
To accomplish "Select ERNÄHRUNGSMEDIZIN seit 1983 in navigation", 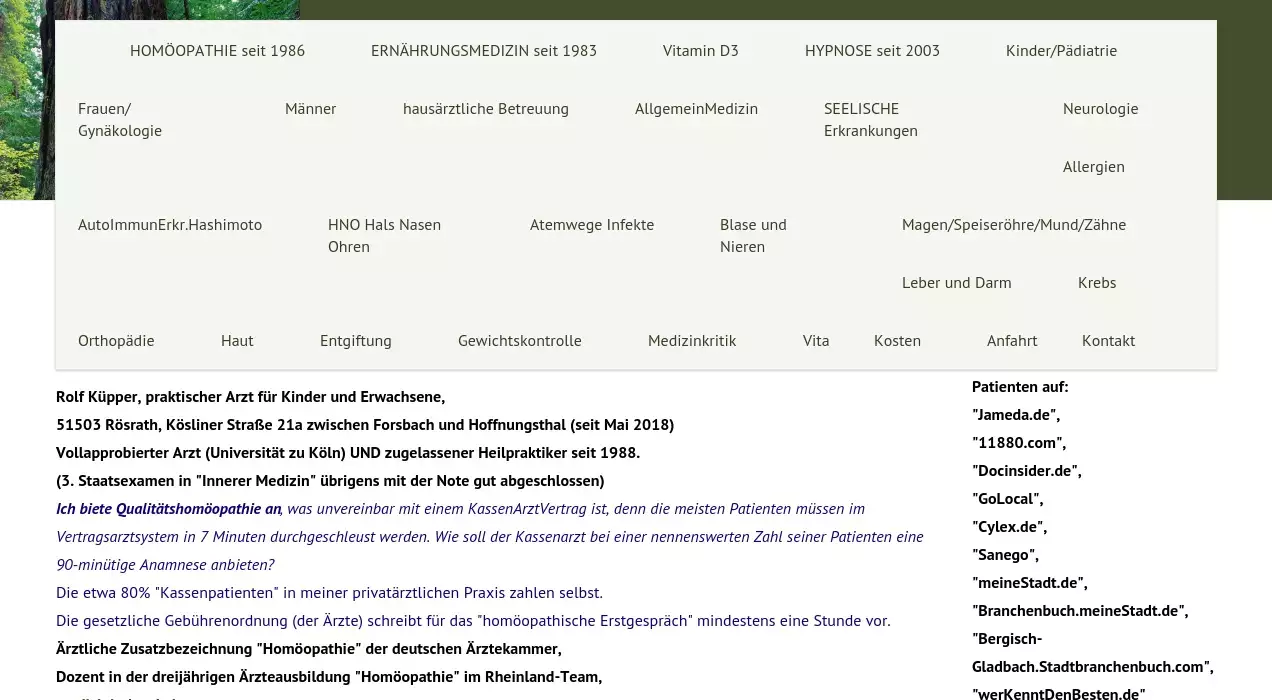I will [483, 51].
